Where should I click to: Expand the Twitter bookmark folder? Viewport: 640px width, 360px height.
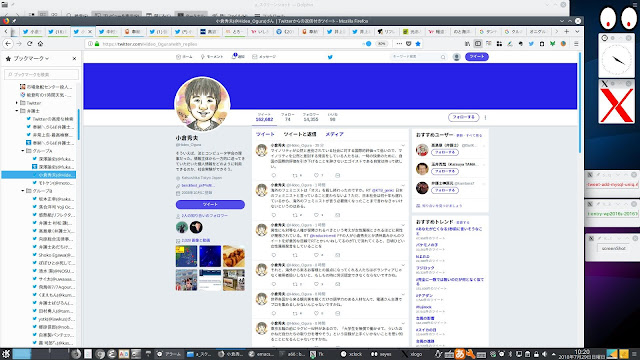coord(17,103)
